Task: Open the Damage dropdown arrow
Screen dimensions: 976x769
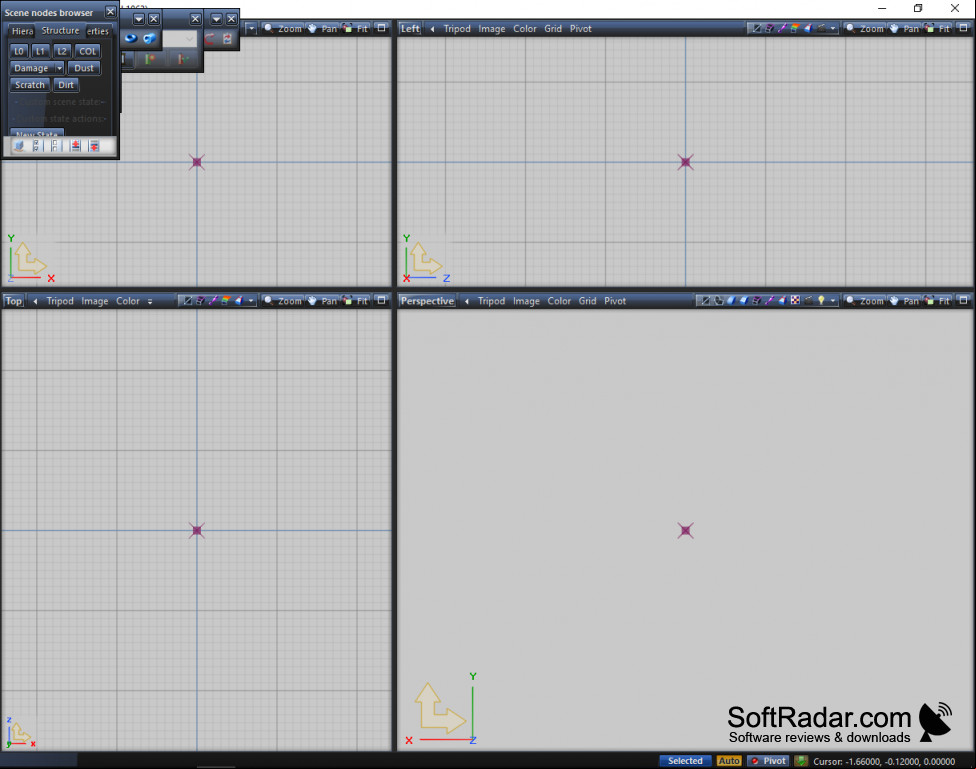Action: pos(59,68)
